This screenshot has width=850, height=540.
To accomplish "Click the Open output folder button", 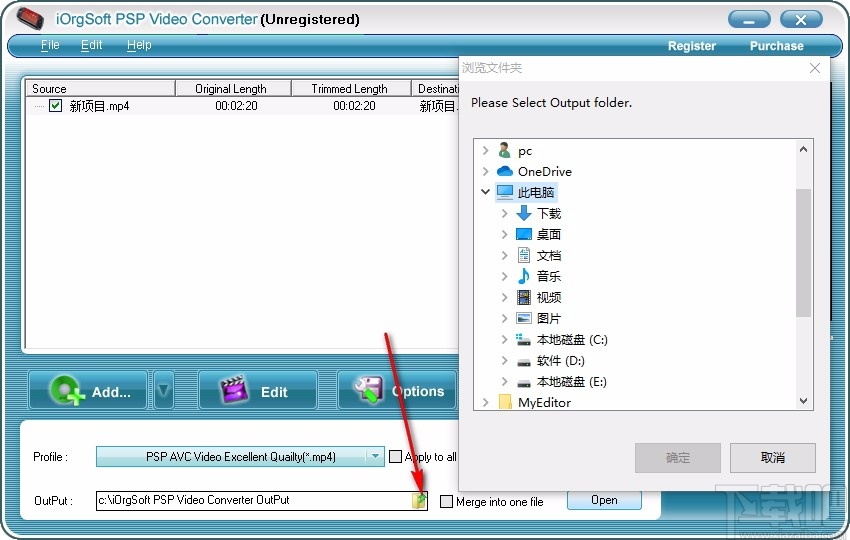I will pyautogui.click(x=604, y=500).
